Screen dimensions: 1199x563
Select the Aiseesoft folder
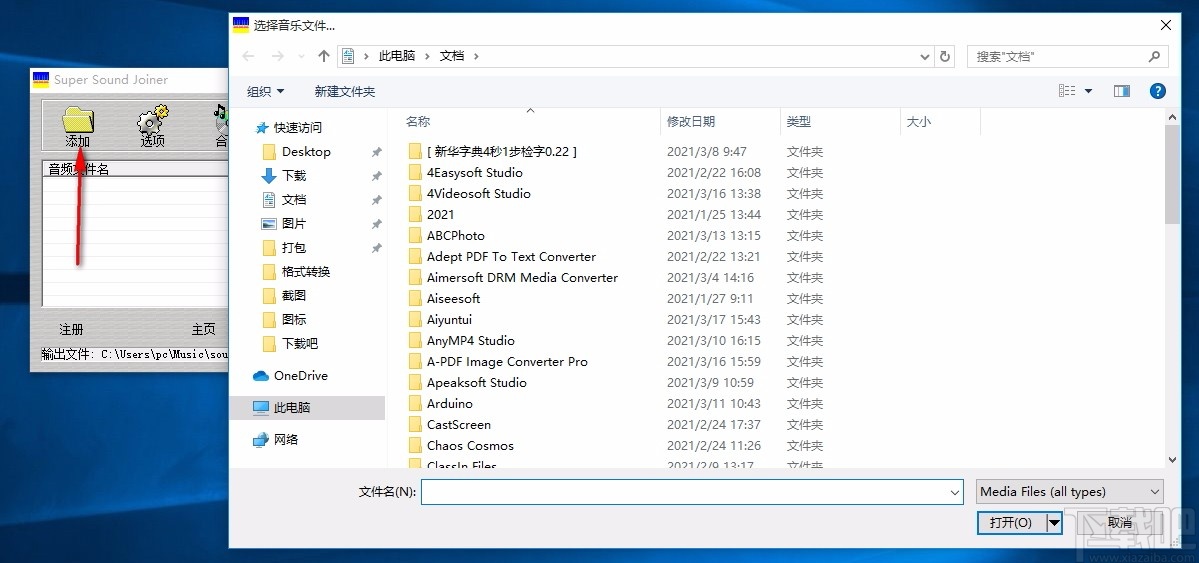coord(453,299)
